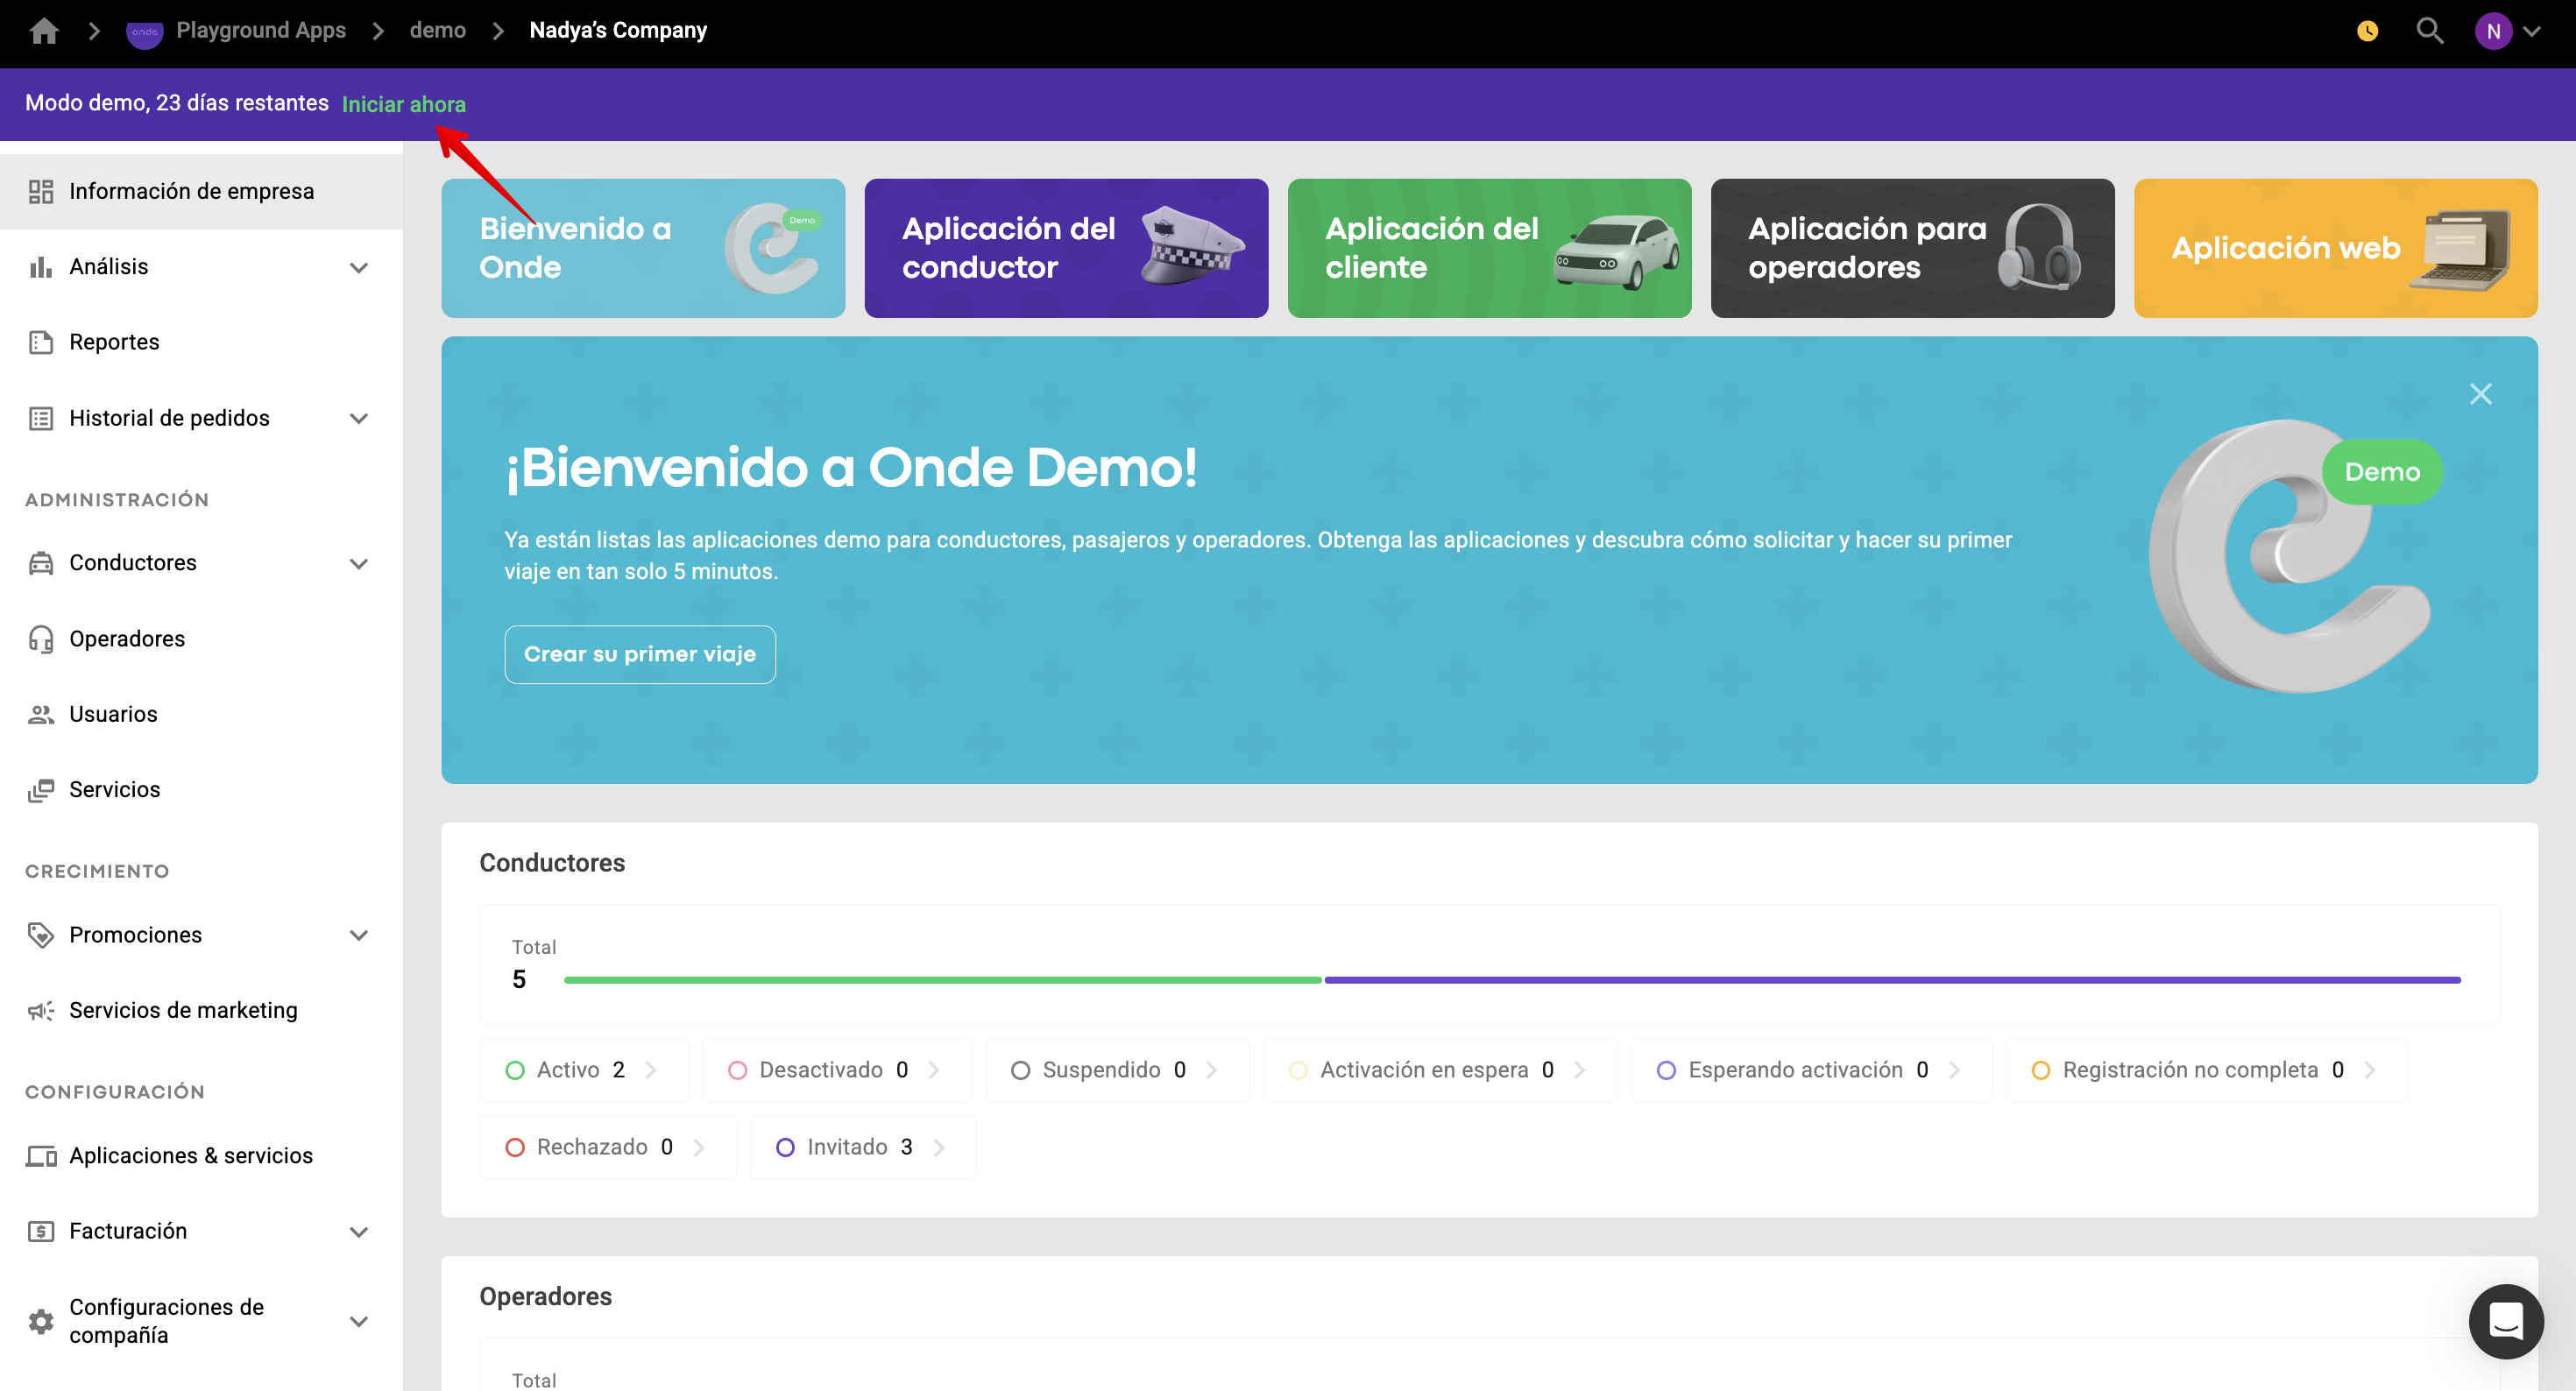
Task: Click the Reportes document icon
Action: coord(41,342)
